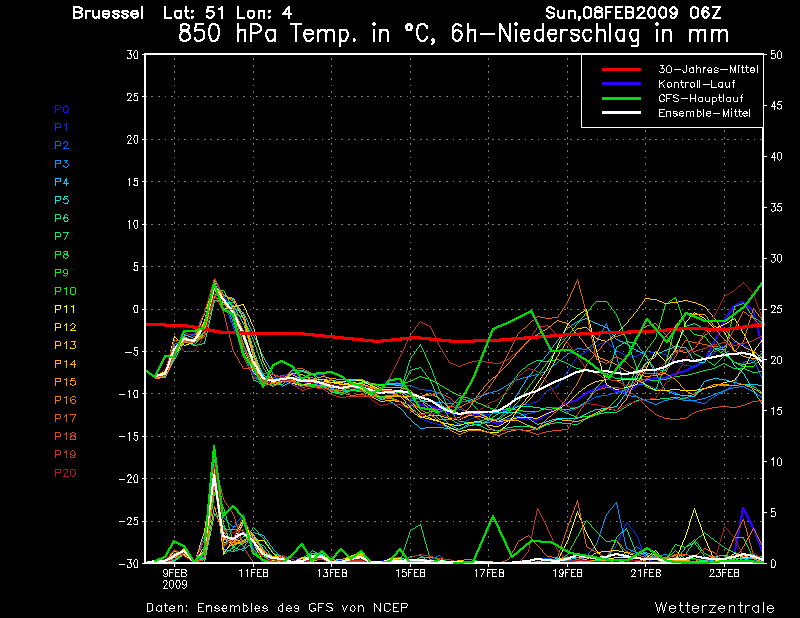Screen dimensions: 800x618
Task: Click the Daten: Ensembles des GFS von NCEP text
Action: click(277, 608)
